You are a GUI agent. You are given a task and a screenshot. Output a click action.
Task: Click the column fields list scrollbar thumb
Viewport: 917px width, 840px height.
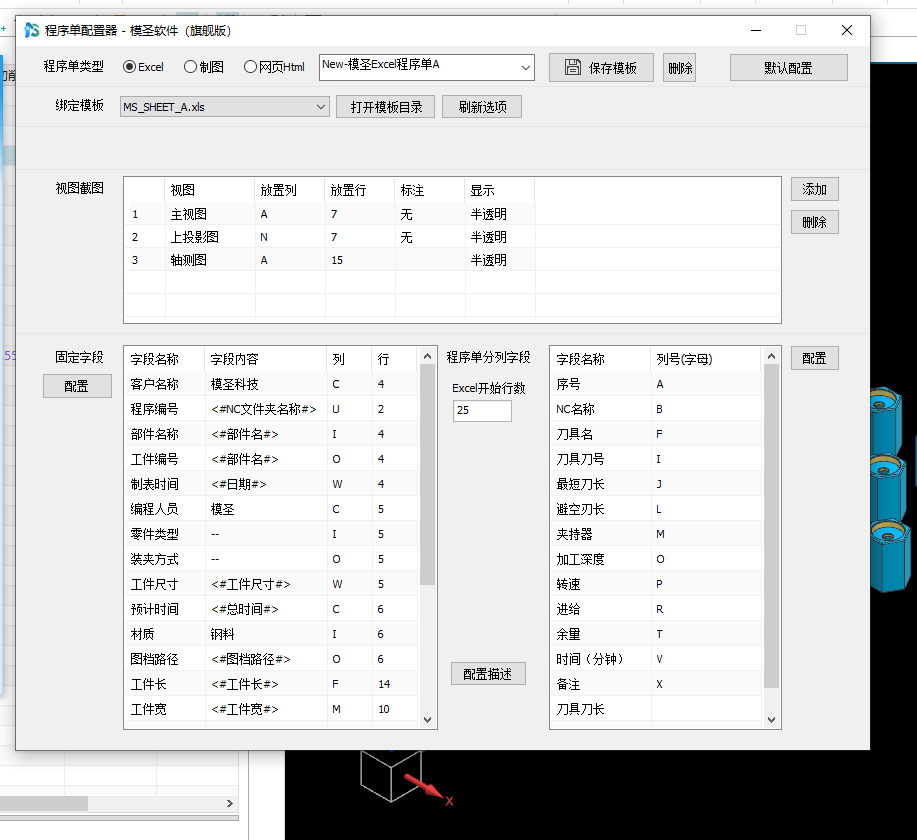pyautogui.click(x=771, y=526)
